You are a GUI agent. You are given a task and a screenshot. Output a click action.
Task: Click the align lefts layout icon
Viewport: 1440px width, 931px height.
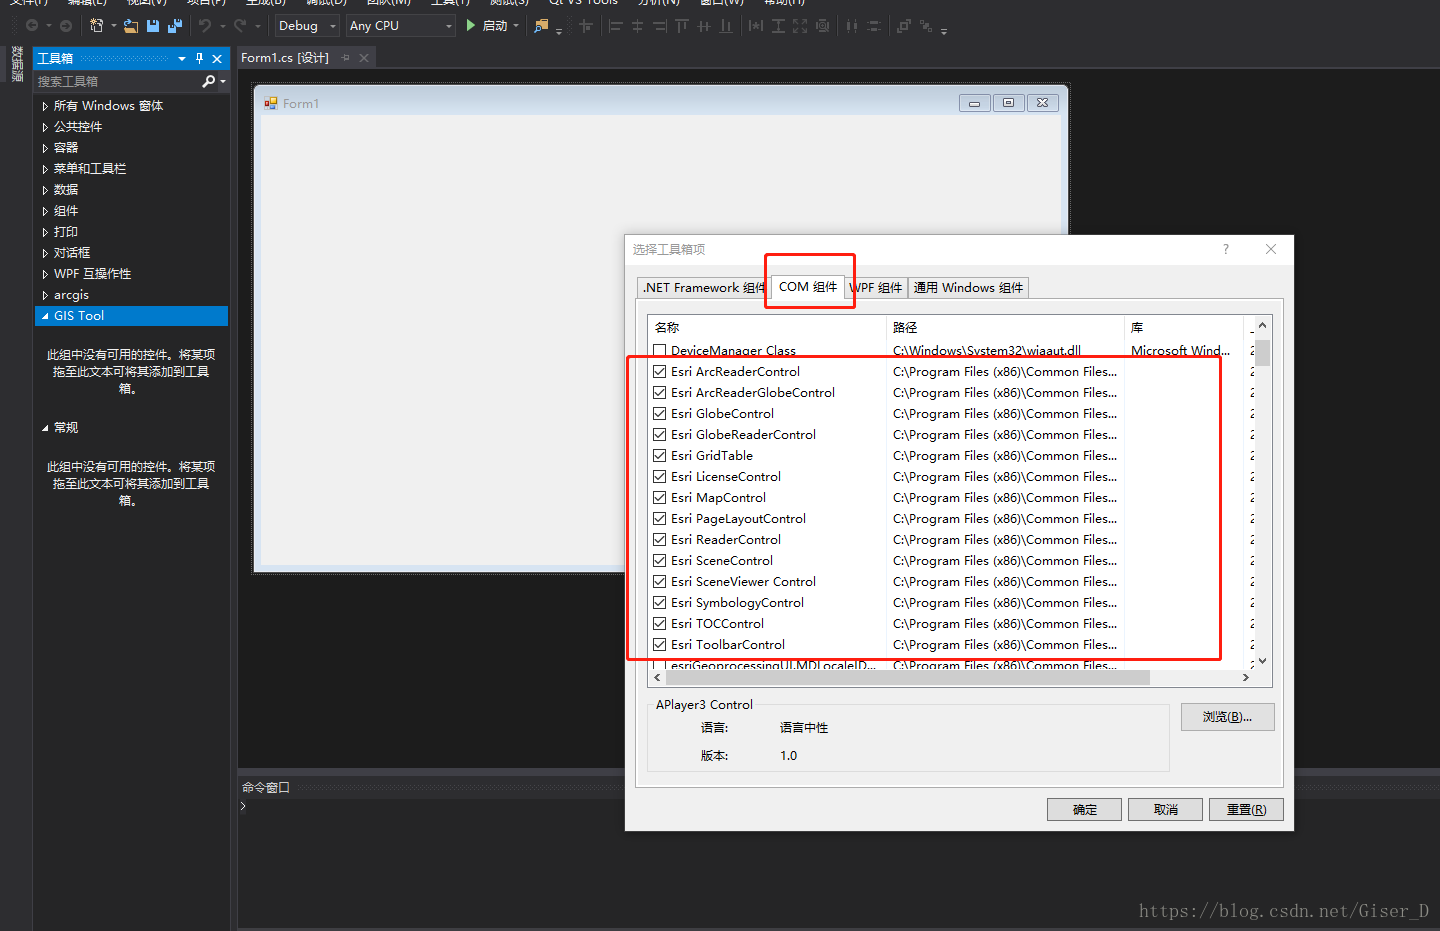click(615, 26)
